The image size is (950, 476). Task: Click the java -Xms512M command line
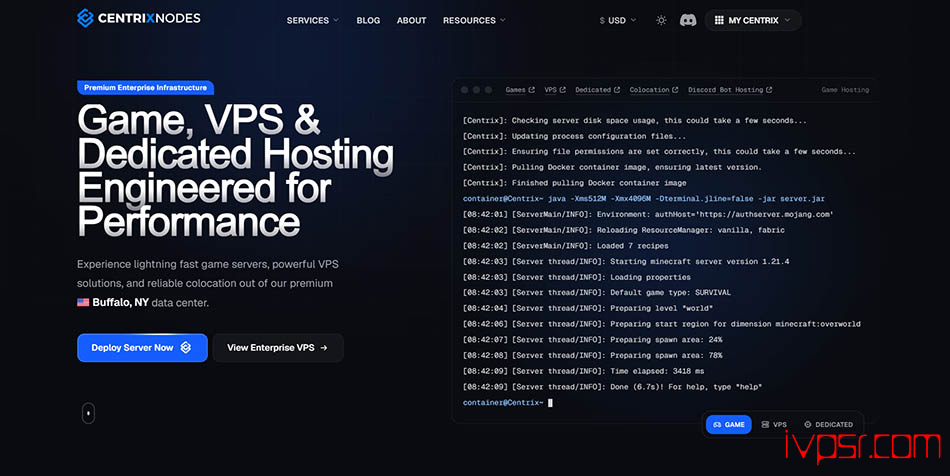click(643, 199)
